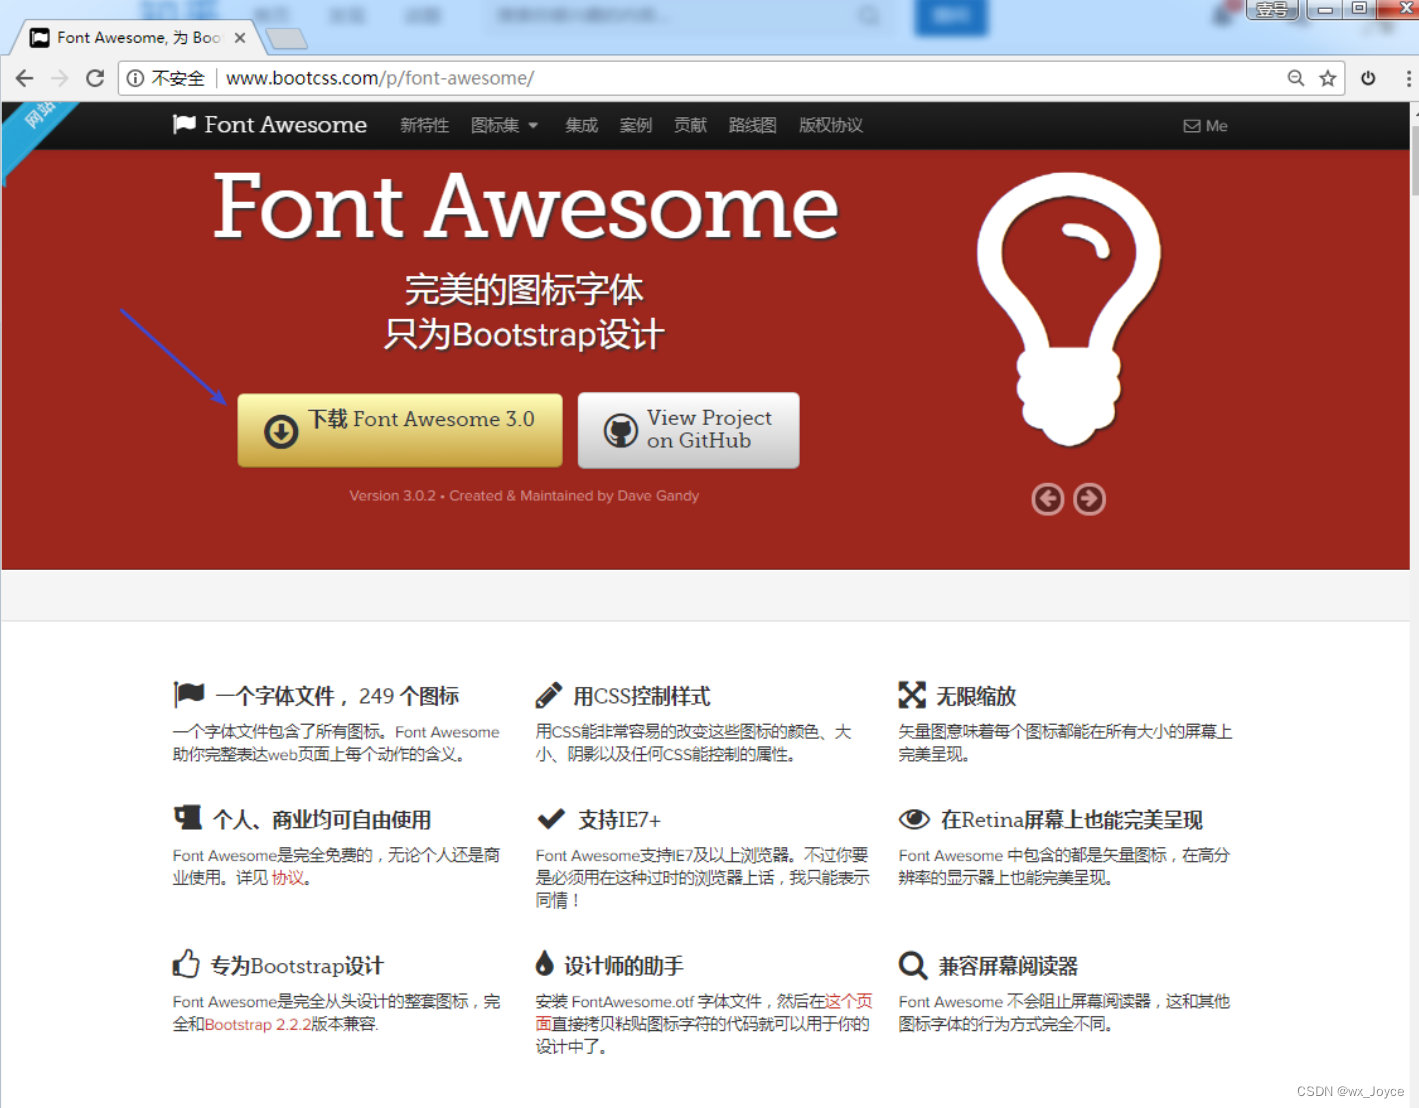Reload the page with the refresh icon

[95, 78]
